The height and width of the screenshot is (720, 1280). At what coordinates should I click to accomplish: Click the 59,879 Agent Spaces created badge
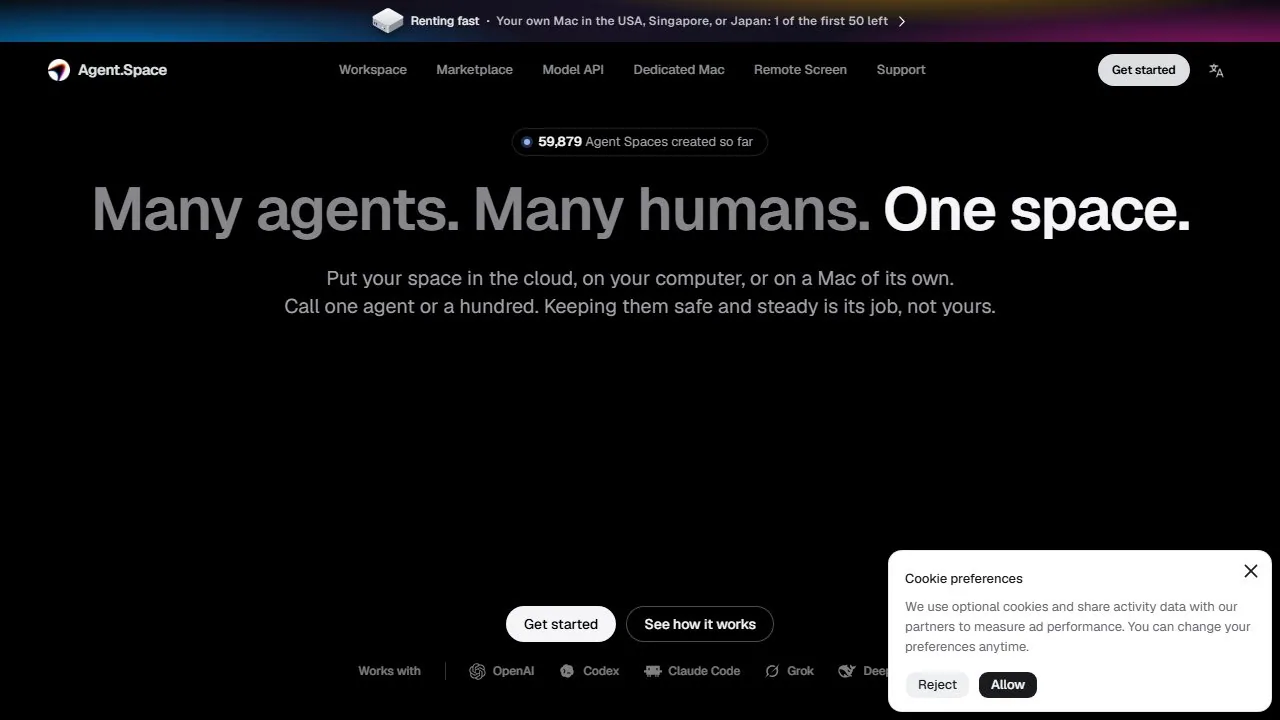[640, 142]
